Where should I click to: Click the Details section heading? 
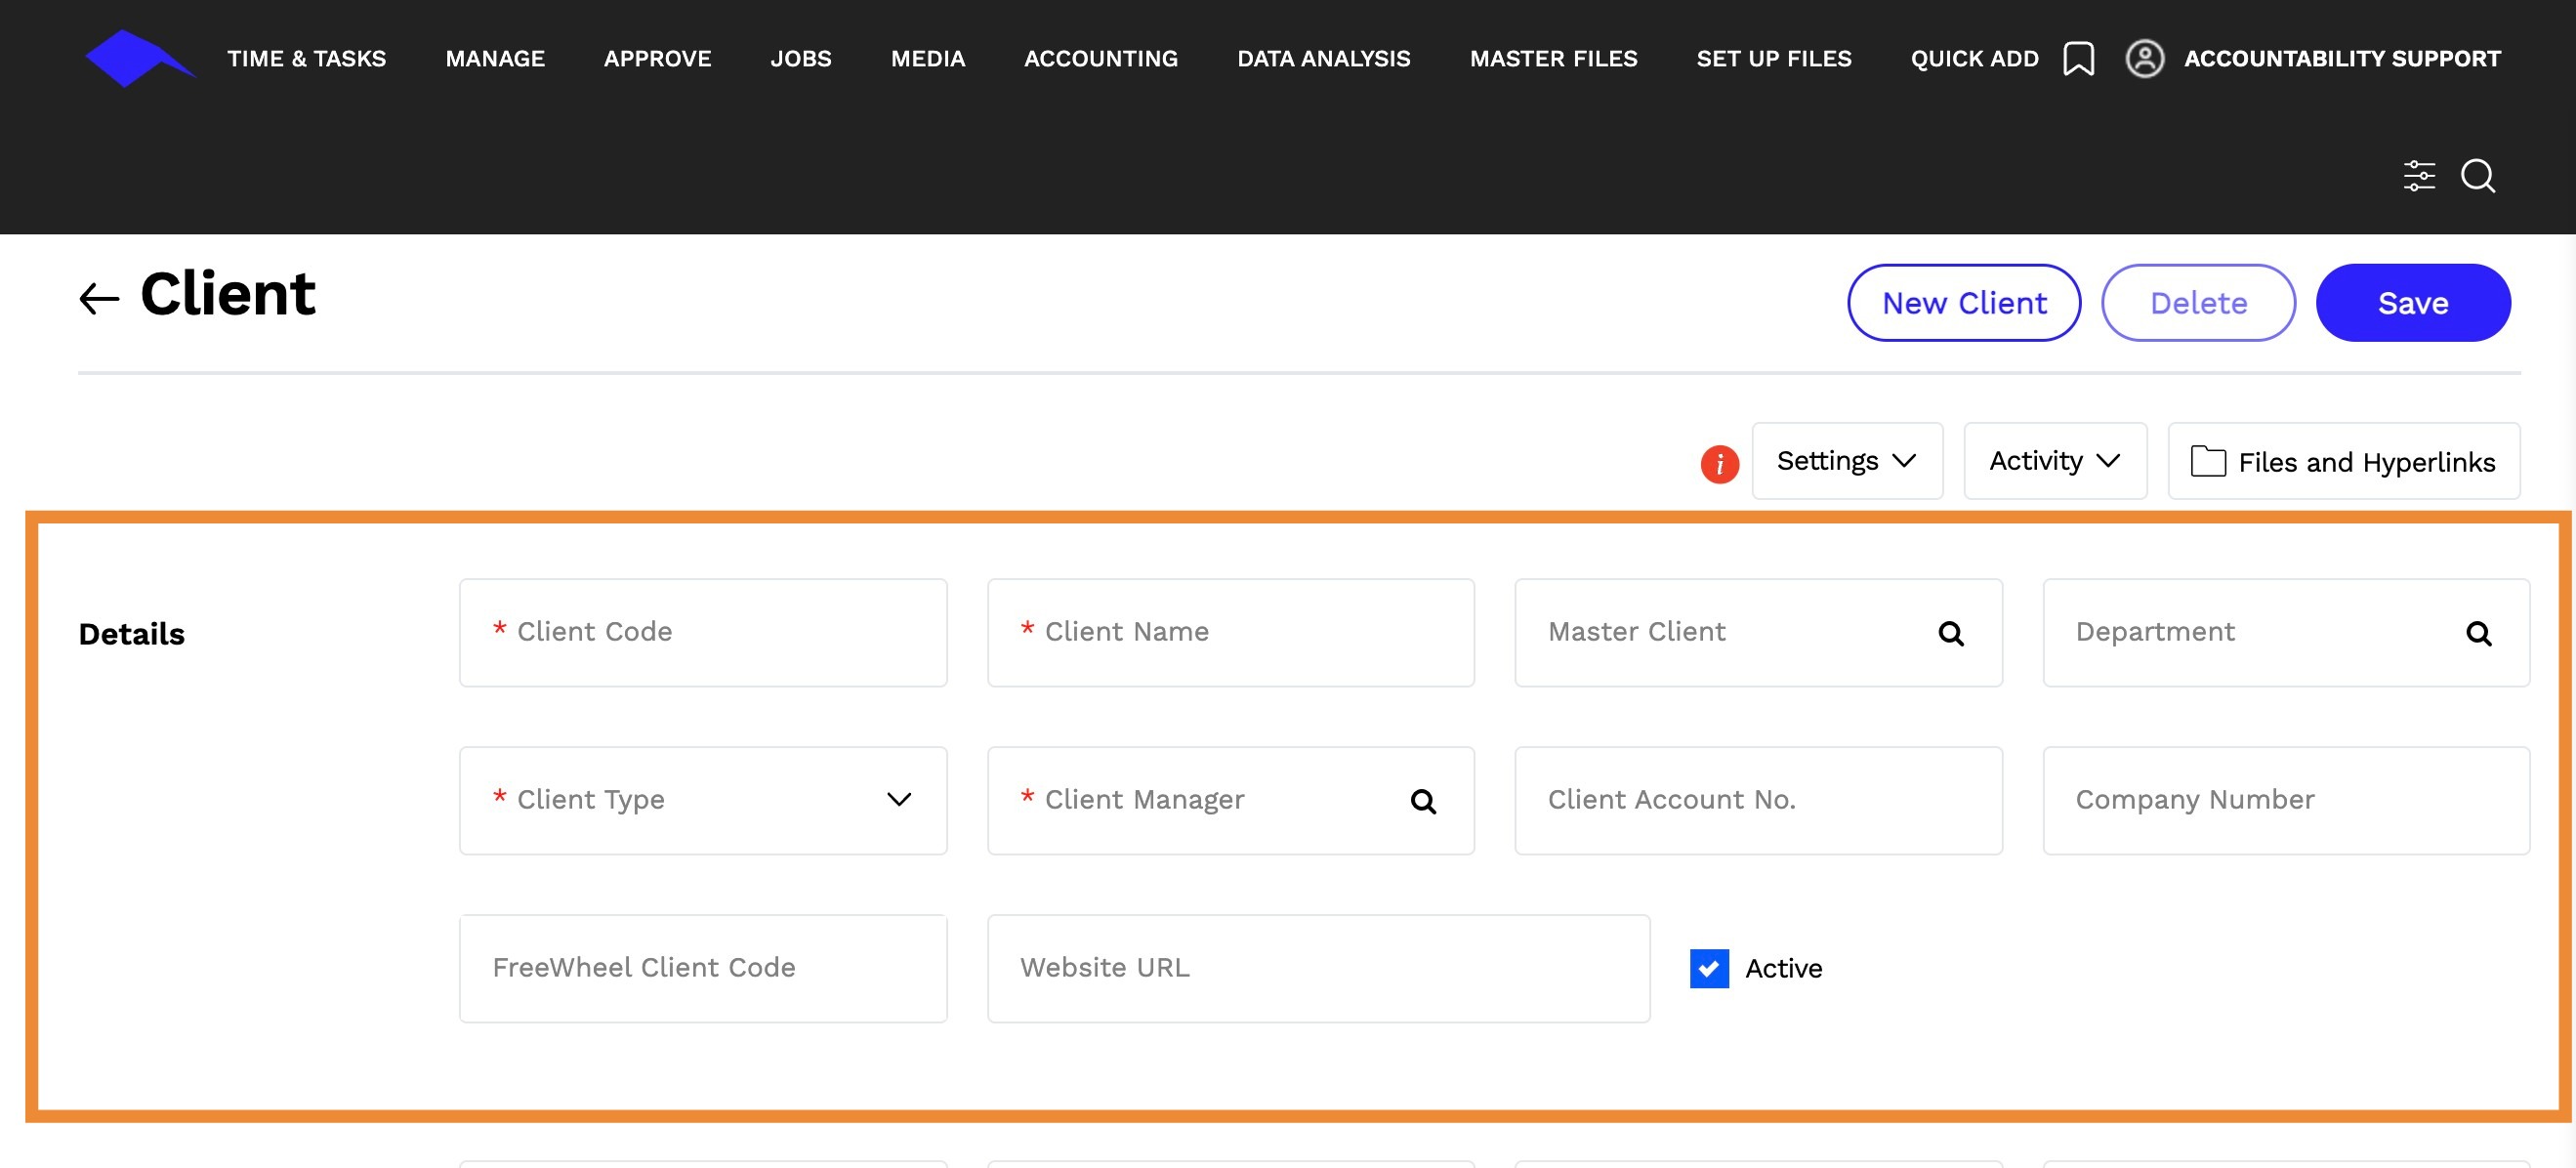pyautogui.click(x=131, y=634)
